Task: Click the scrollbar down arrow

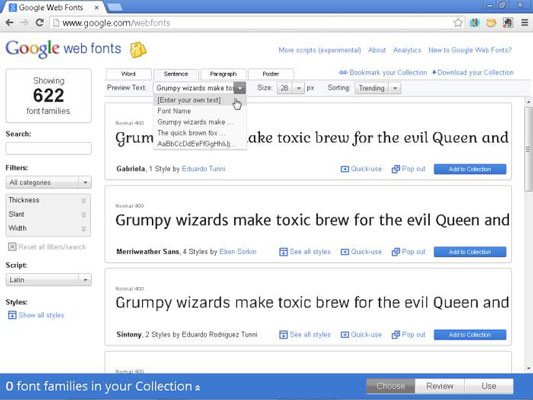Action: (x=528, y=368)
